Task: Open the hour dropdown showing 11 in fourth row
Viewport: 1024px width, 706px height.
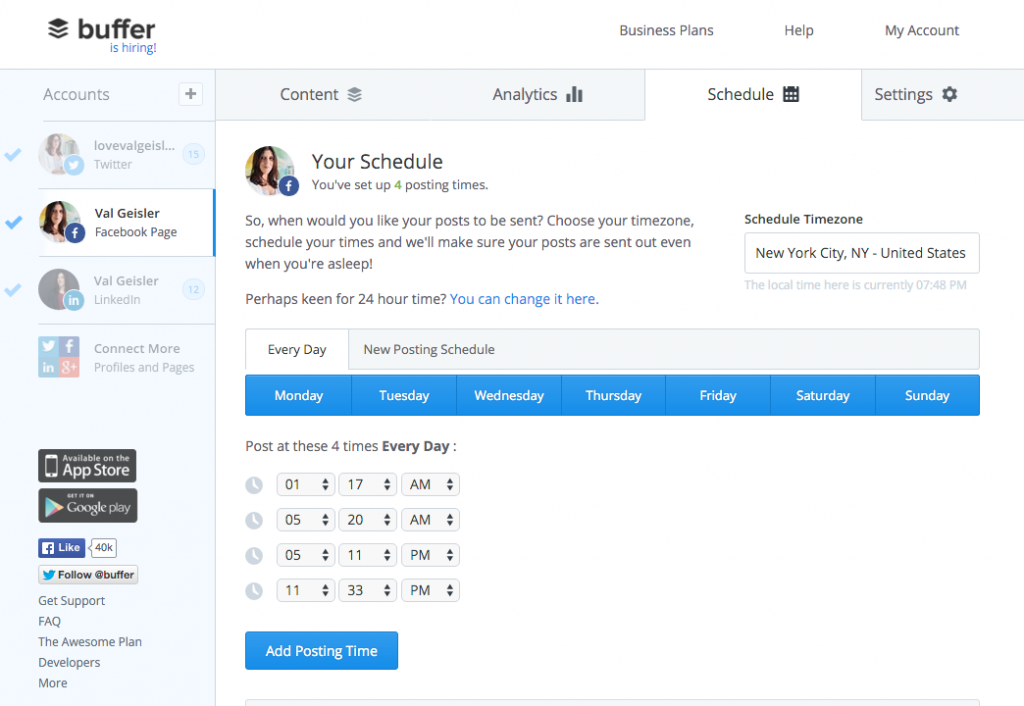Action: (x=306, y=590)
